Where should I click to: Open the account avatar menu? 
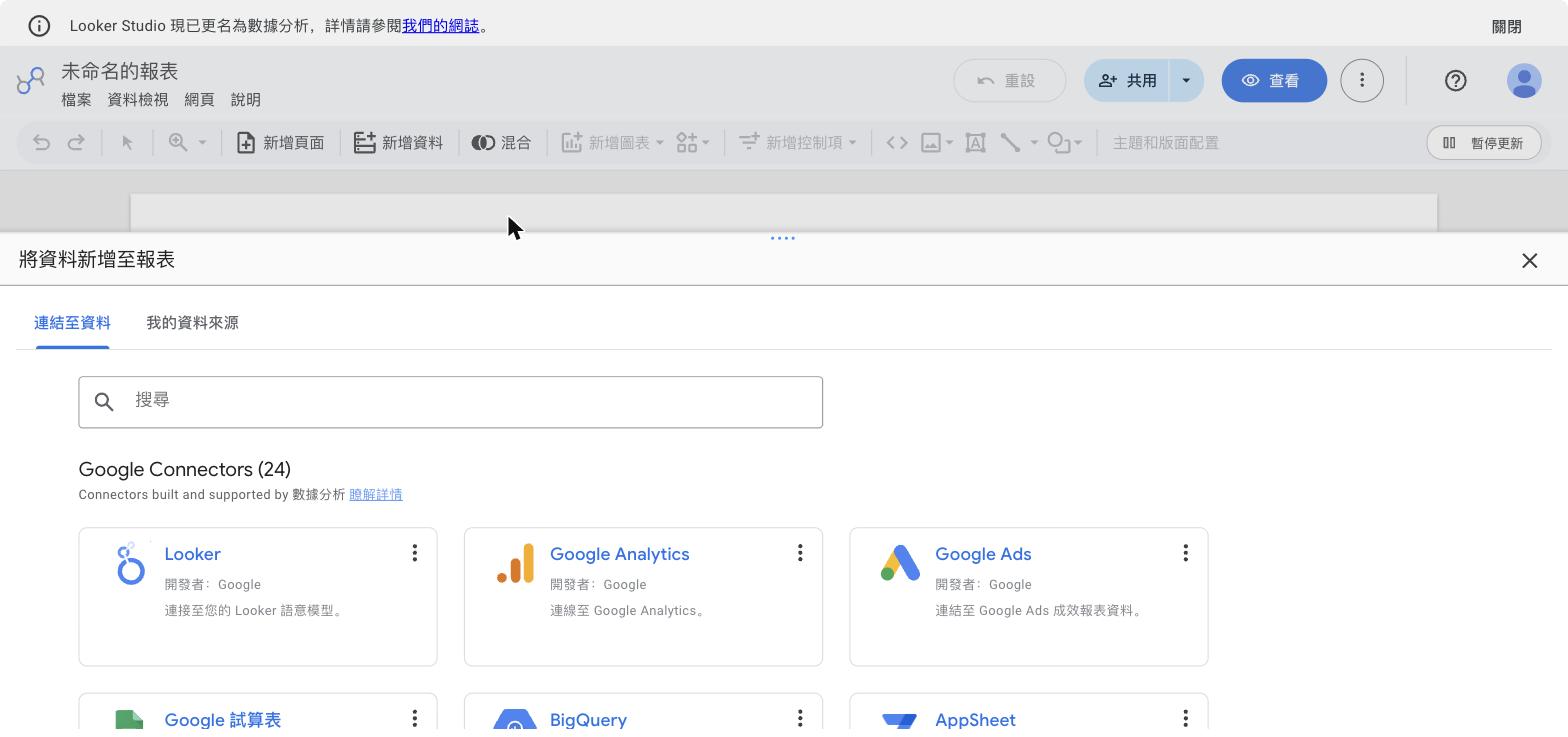tap(1524, 81)
